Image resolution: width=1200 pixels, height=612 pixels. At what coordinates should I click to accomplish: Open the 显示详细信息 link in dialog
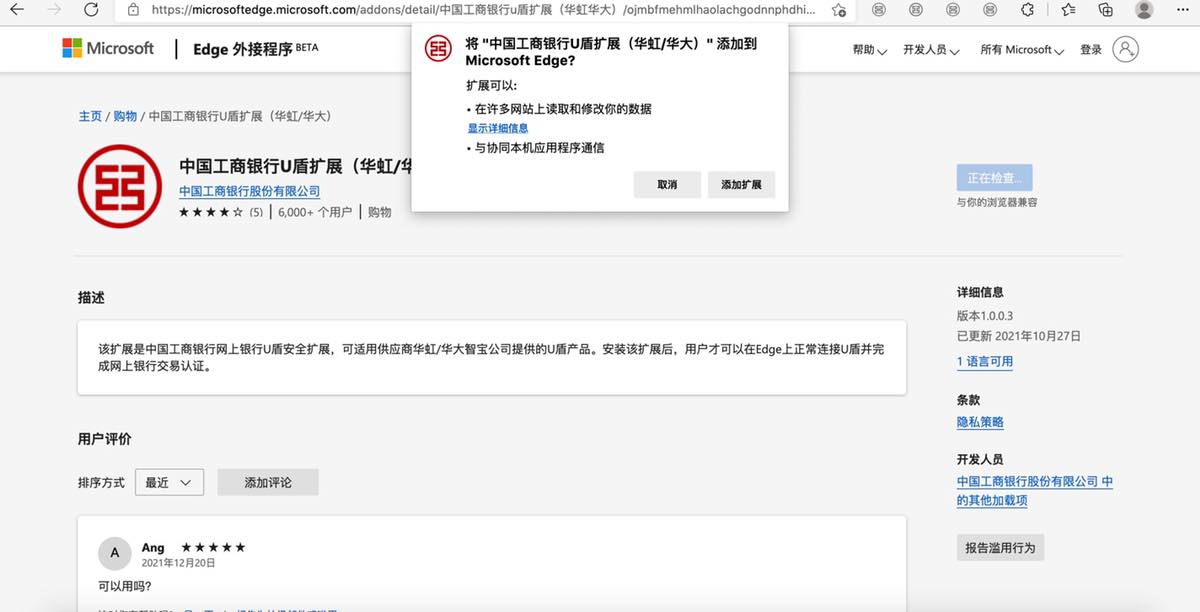497,128
